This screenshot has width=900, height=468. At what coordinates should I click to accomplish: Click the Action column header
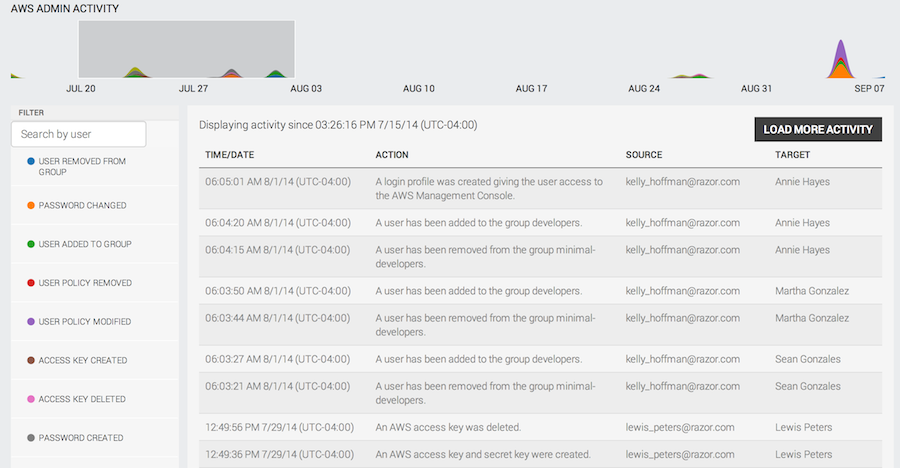[x=392, y=155]
